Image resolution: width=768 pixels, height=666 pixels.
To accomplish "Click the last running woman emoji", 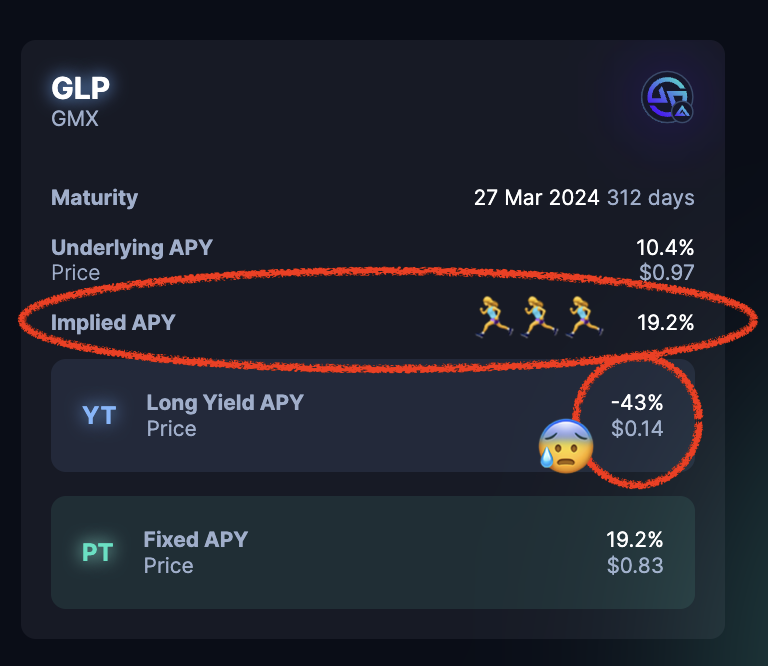I will point(584,317).
